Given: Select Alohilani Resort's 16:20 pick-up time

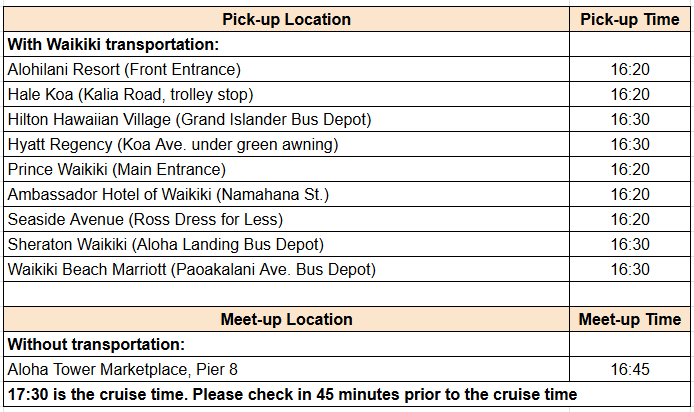Looking at the screenshot, I should pyautogui.click(x=629, y=69).
